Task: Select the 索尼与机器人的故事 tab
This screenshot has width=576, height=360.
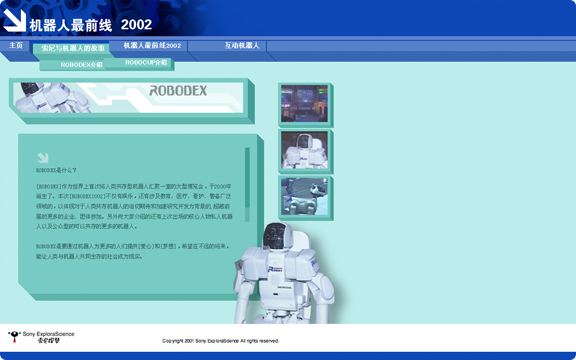Action: [x=72, y=48]
